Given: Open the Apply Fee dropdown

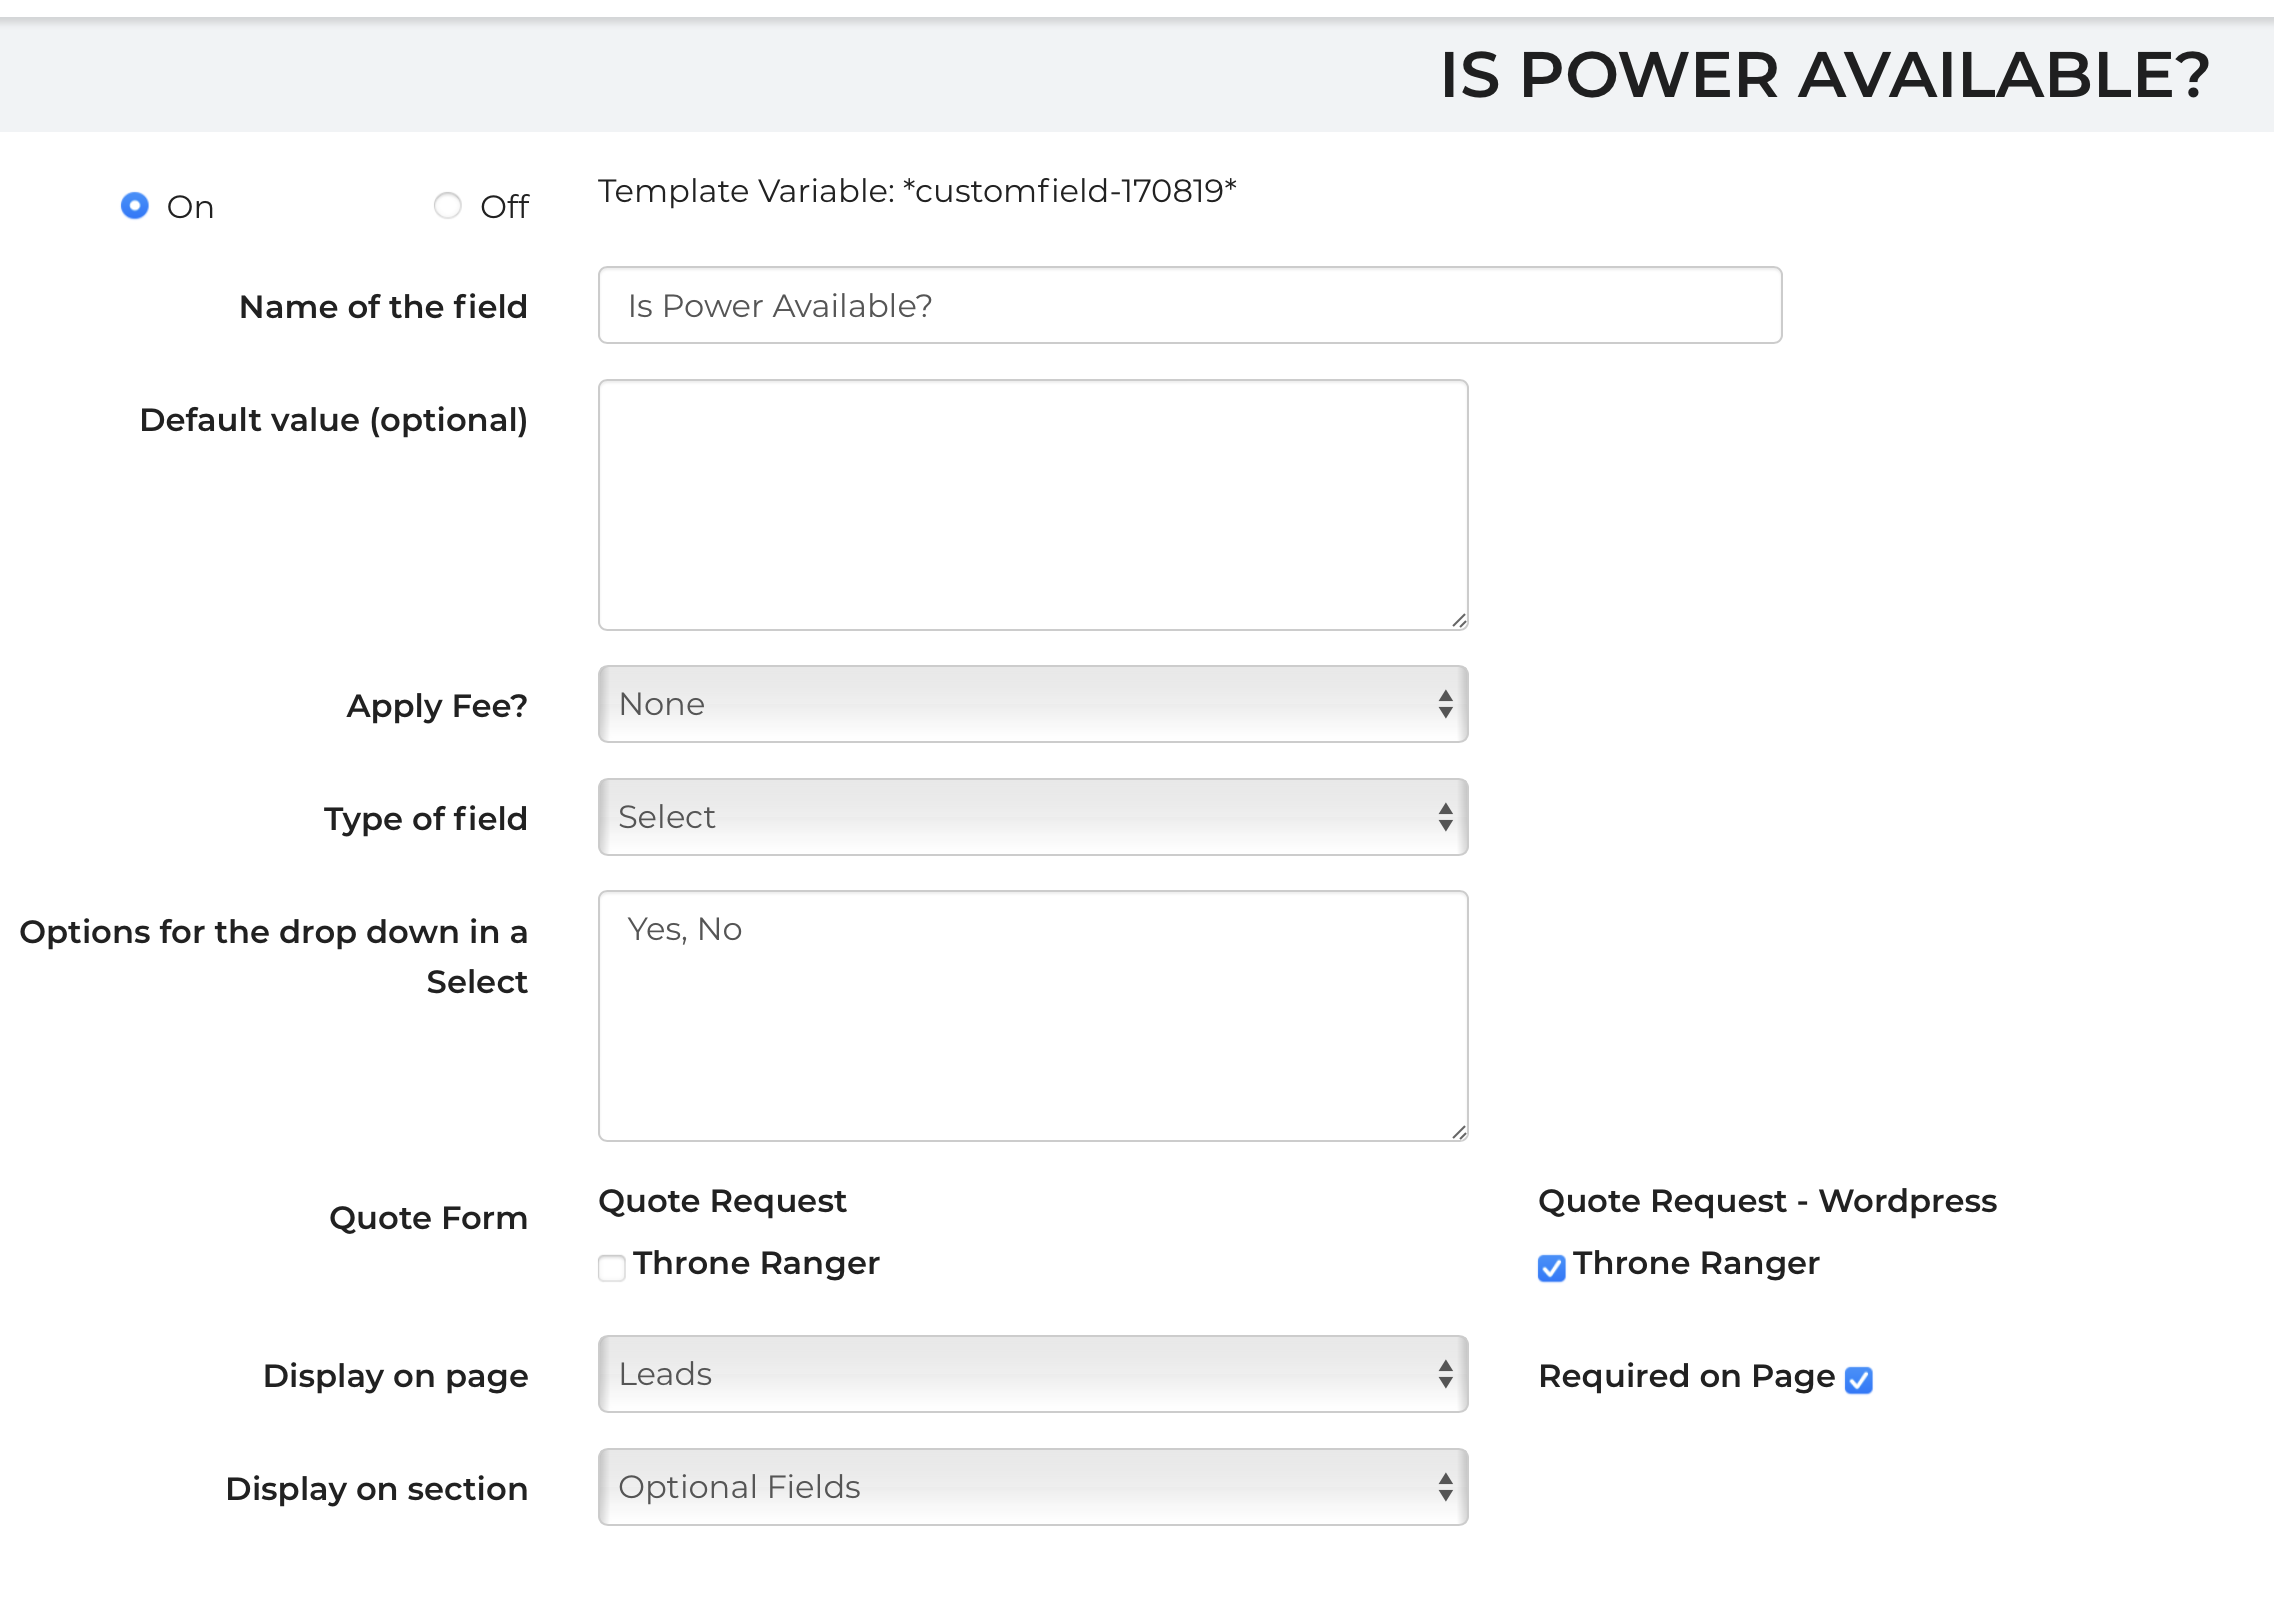Looking at the screenshot, I should coord(1032,704).
